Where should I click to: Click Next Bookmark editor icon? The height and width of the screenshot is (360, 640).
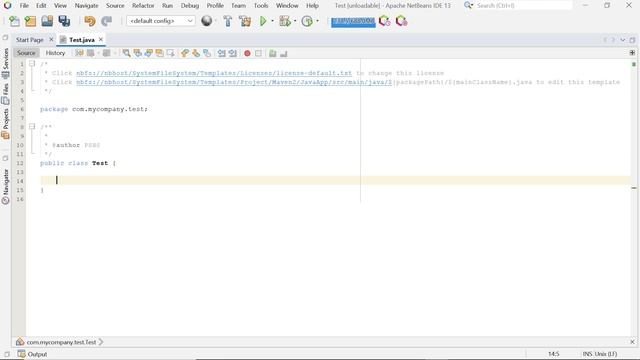pyautogui.click(x=196, y=53)
